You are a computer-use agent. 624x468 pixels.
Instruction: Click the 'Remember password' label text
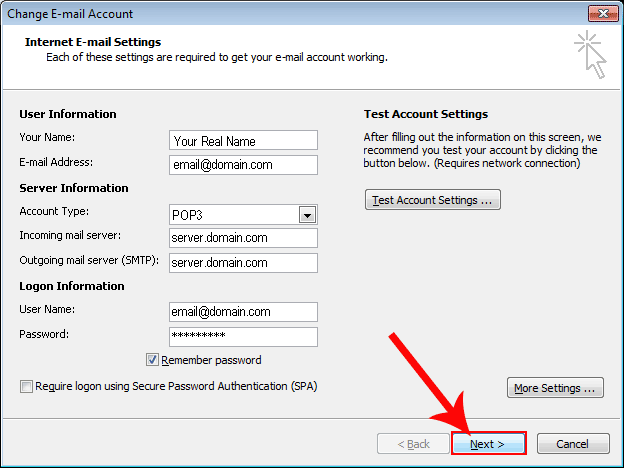point(211,360)
